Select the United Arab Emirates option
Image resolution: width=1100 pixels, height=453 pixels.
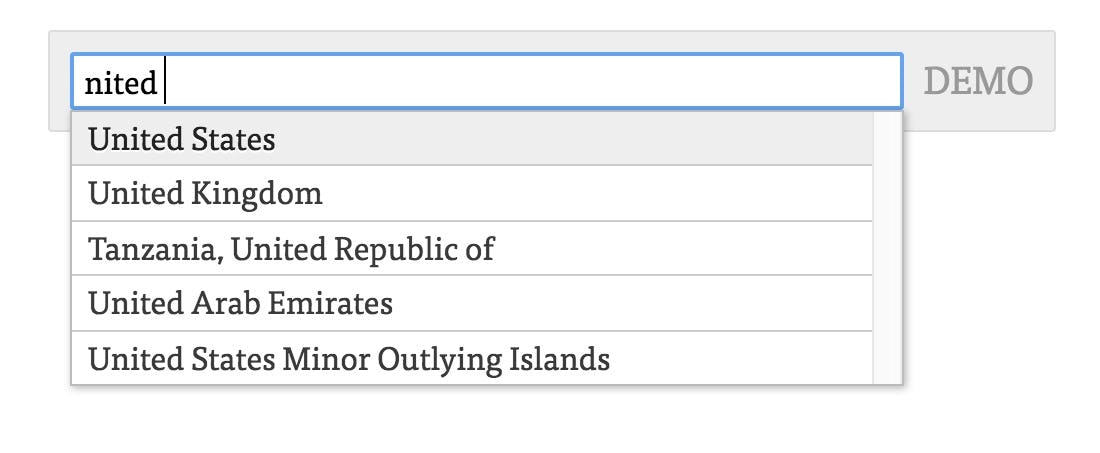[x=240, y=303]
